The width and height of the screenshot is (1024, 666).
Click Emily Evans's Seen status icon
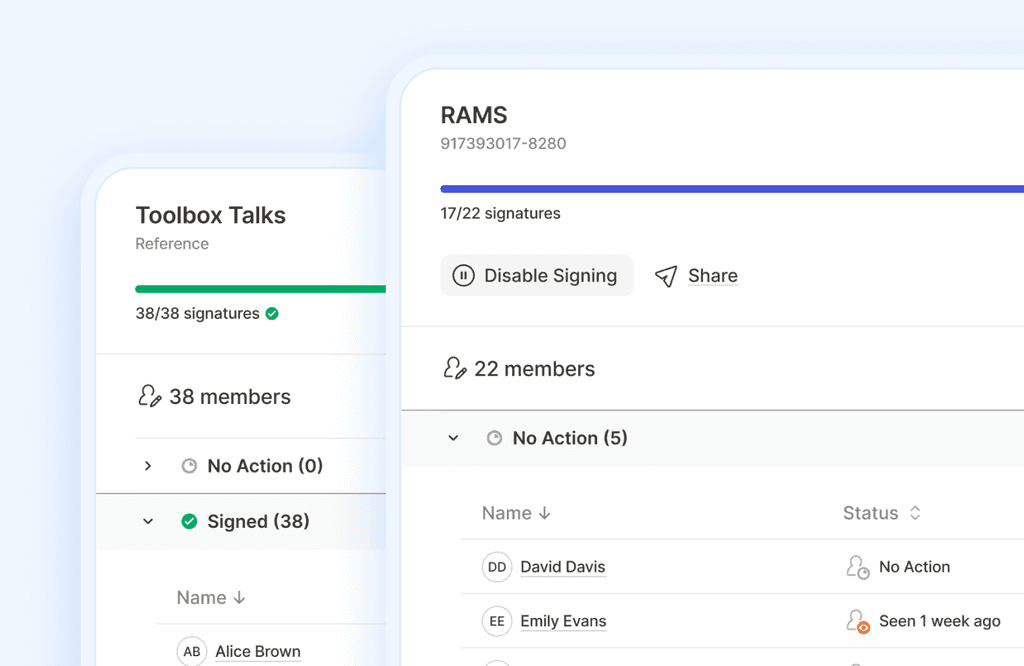(x=857, y=621)
